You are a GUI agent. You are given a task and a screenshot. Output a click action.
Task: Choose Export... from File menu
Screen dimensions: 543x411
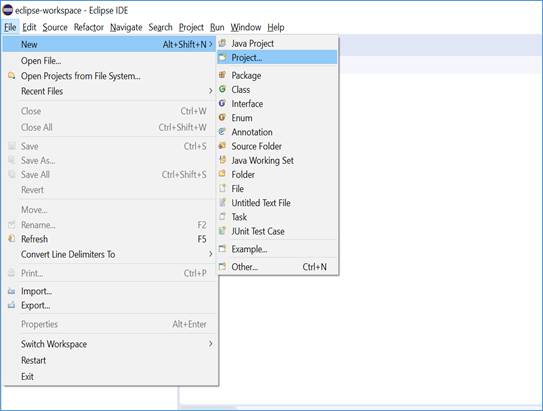tap(109, 305)
